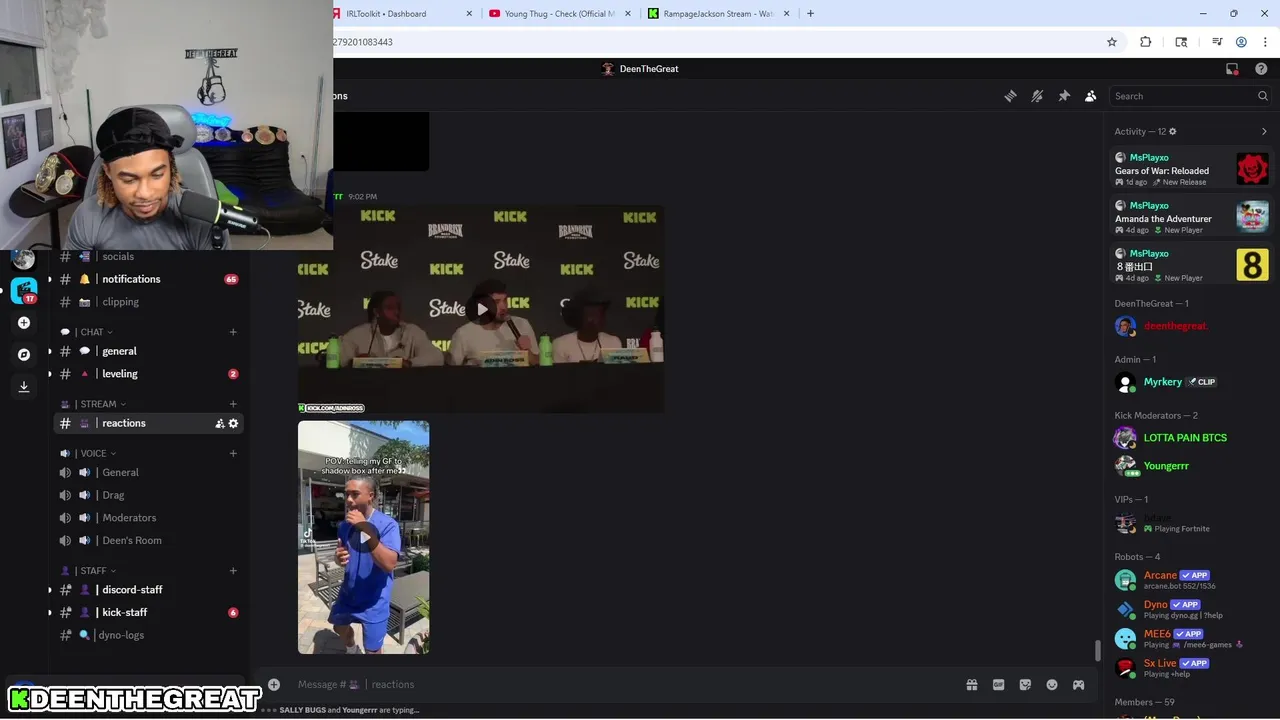Open a new browser tab
Viewport: 1280px width, 720px height.
click(810, 14)
